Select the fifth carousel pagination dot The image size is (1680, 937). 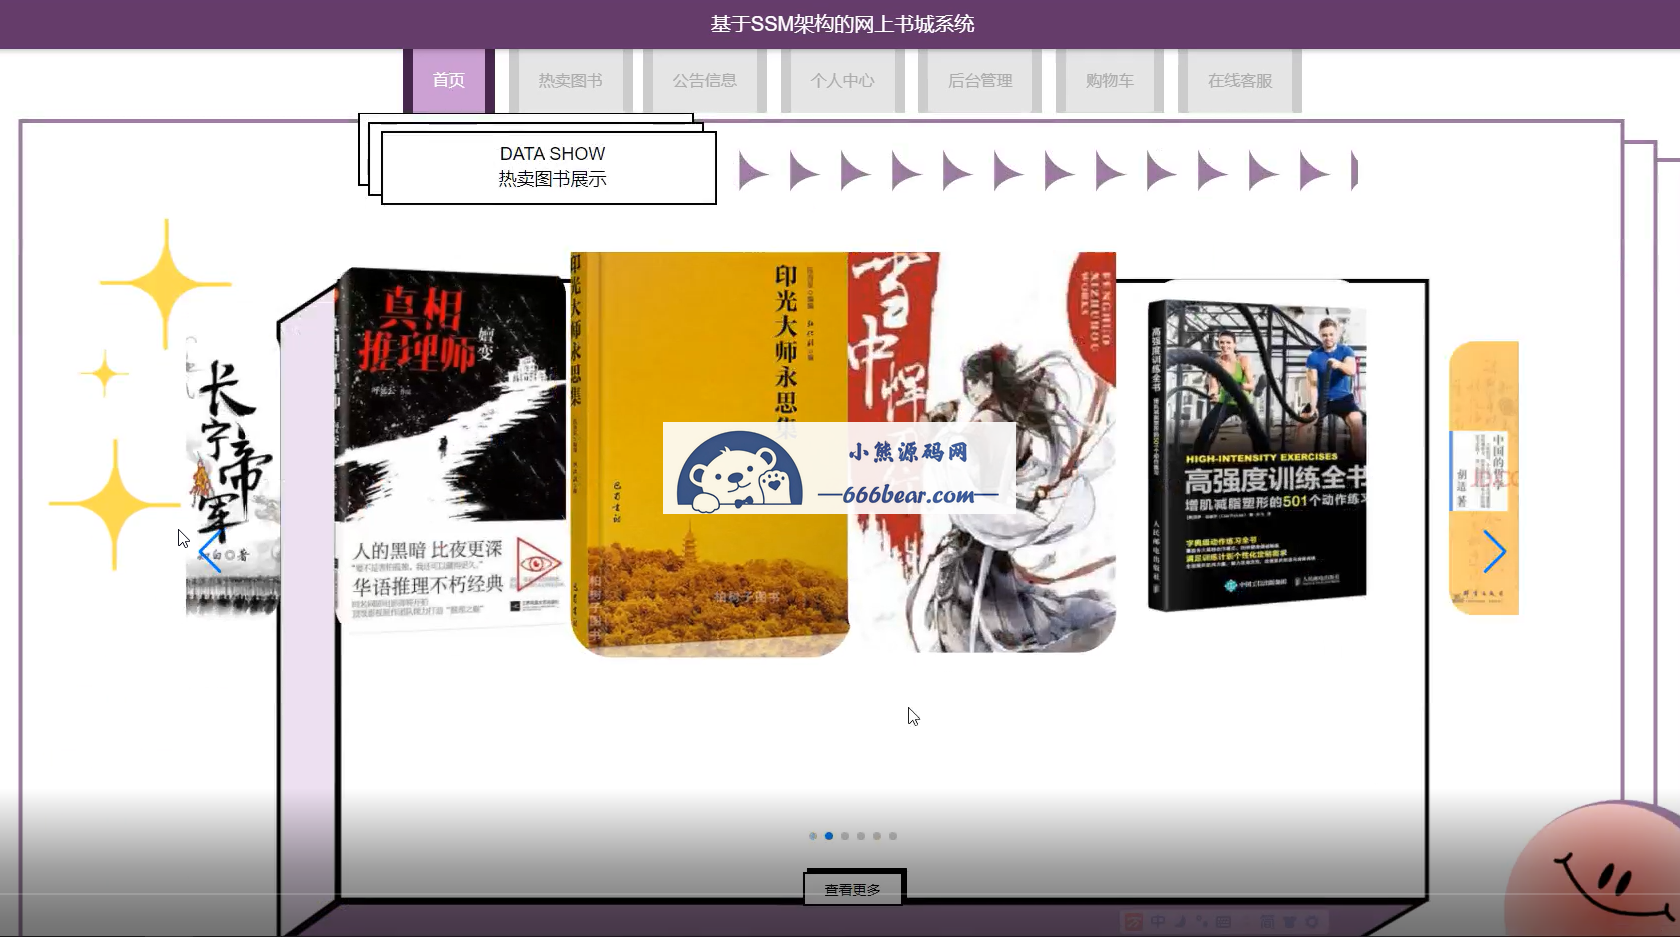point(877,836)
